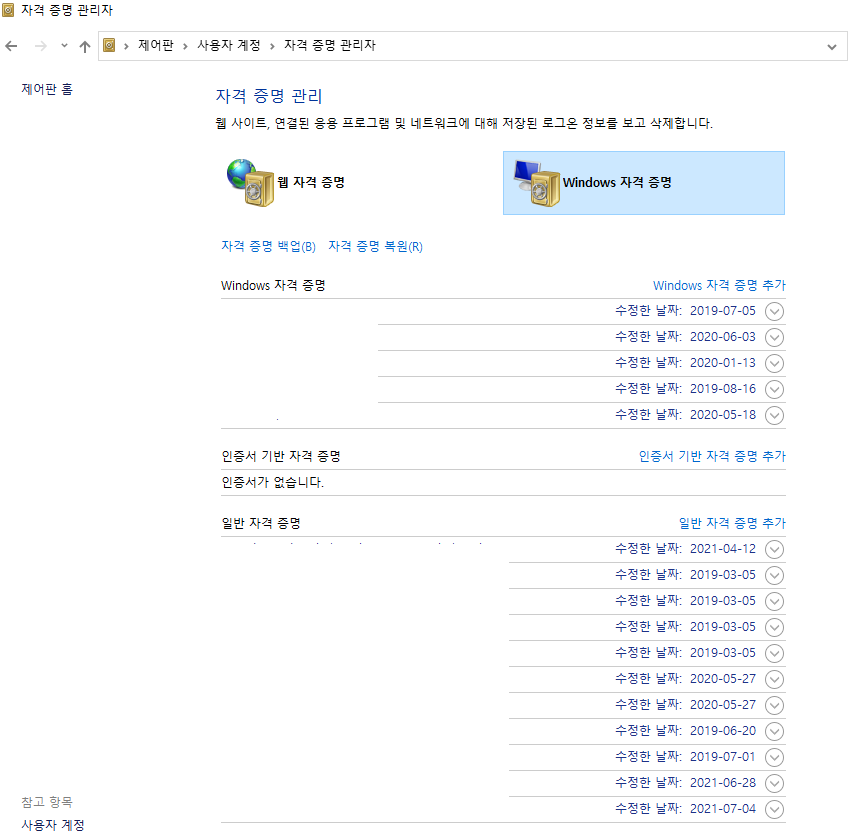The image size is (848, 833).
Task: Click 제어판 breadcrumb
Action: (156, 45)
